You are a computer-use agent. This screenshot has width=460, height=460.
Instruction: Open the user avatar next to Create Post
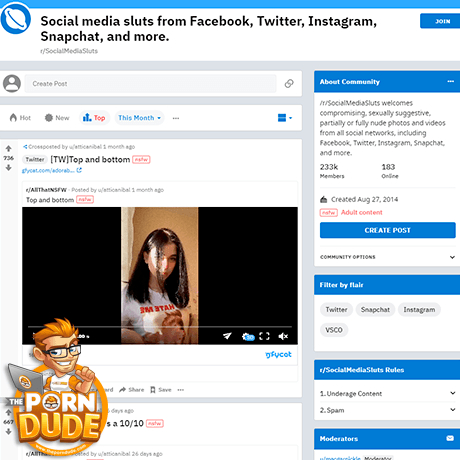click(12, 83)
